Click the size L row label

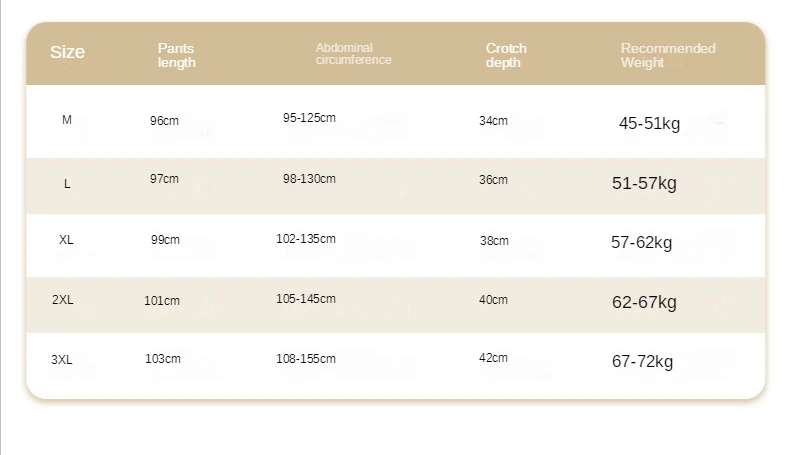[67, 184]
